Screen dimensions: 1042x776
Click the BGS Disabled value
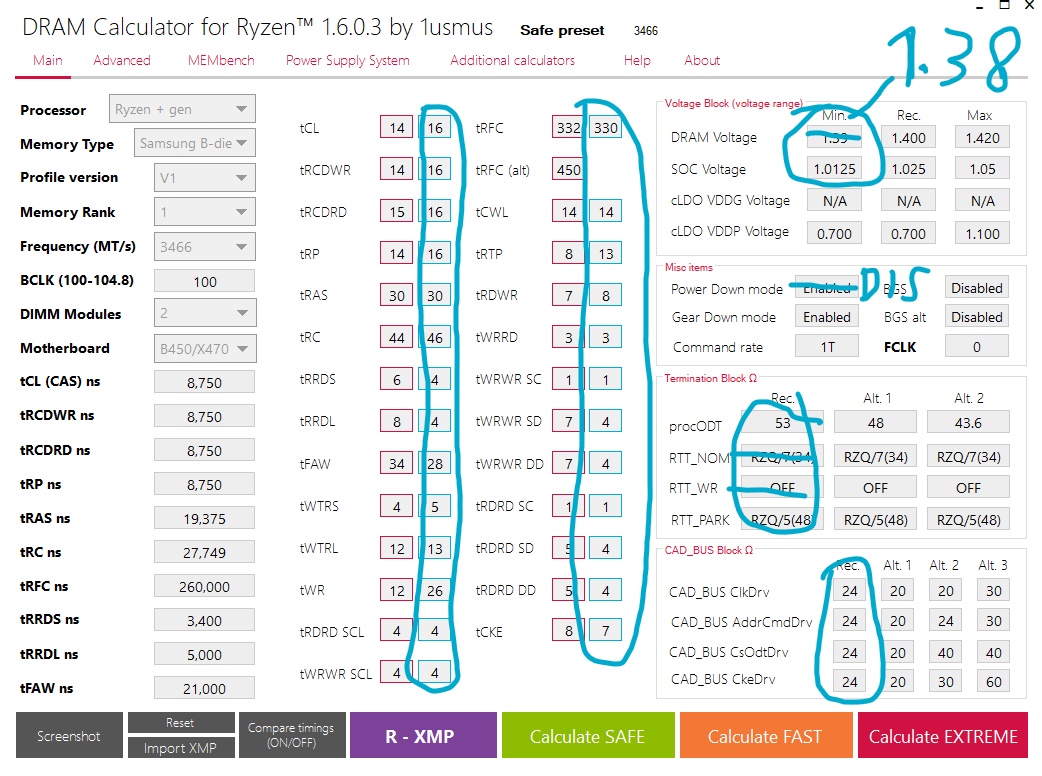(976, 288)
